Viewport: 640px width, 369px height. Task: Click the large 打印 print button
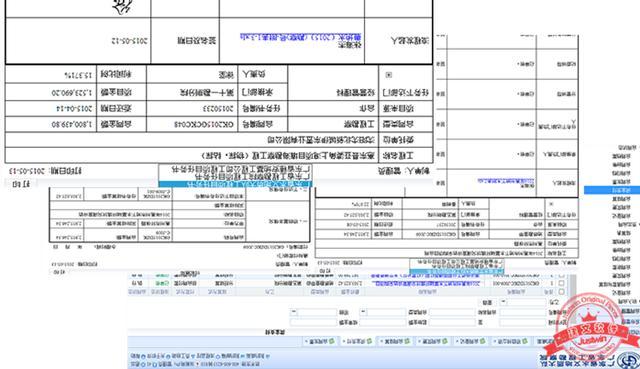pos(20,184)
